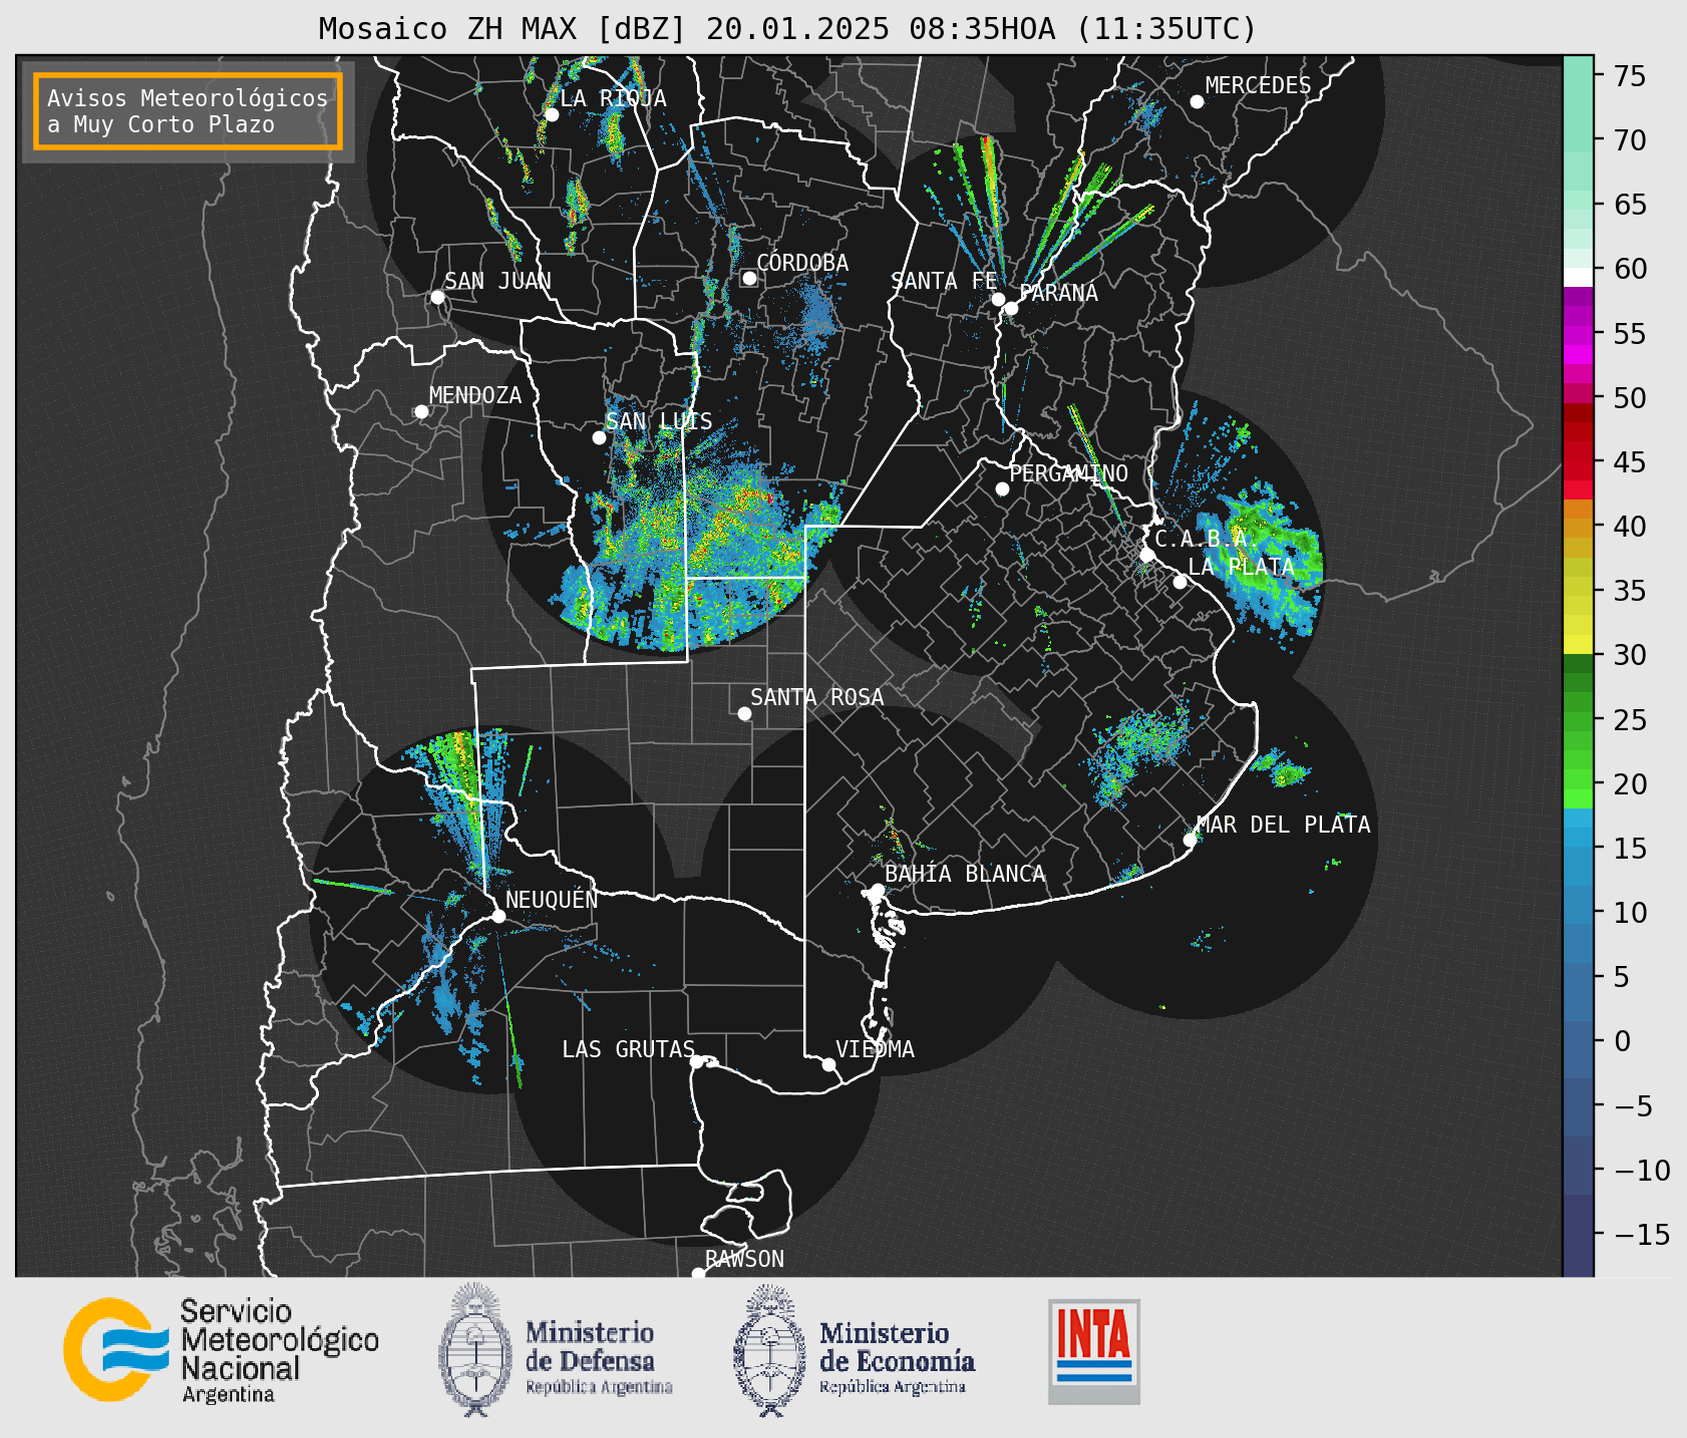This screenshot has height=1438, width=1687.
Task: Click the SAN LUIS label text
Action: click(659, 422)
